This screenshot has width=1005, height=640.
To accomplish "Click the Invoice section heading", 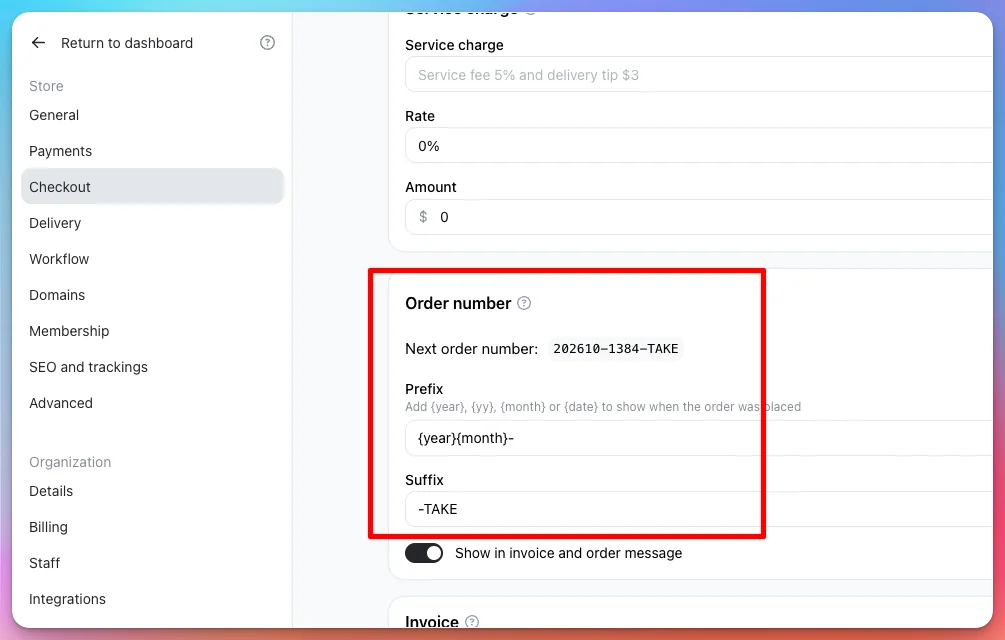I will pyautogui.click(x=432, y=621).
